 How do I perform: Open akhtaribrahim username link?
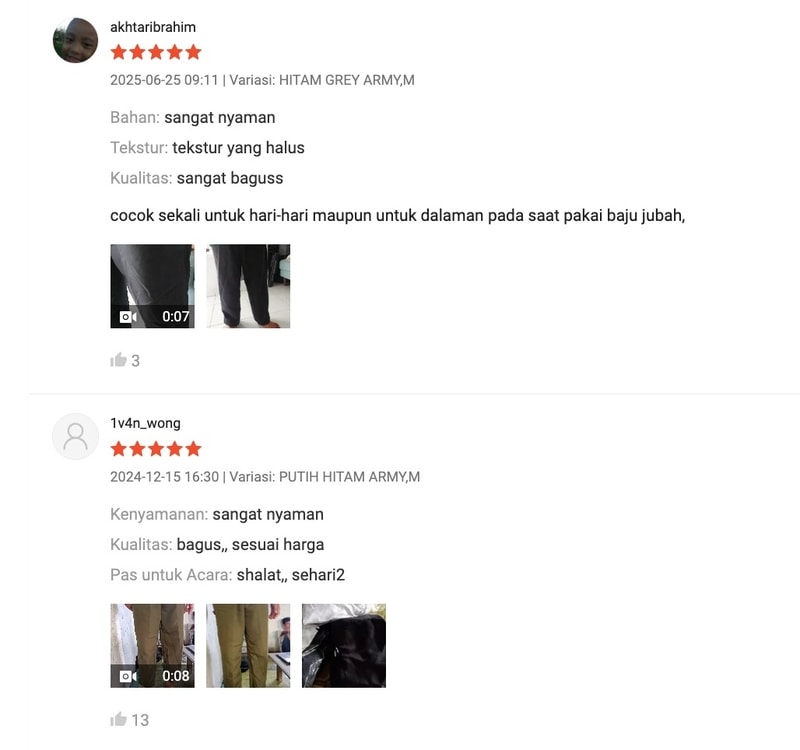click(x=153, y=27)
